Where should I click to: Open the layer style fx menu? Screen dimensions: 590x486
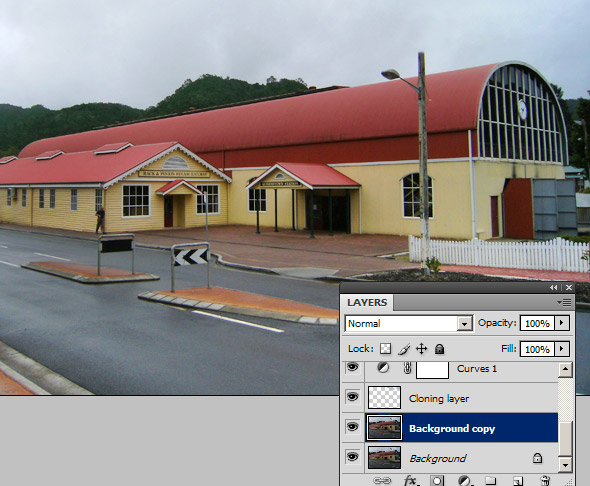click(x=411, y=481)
